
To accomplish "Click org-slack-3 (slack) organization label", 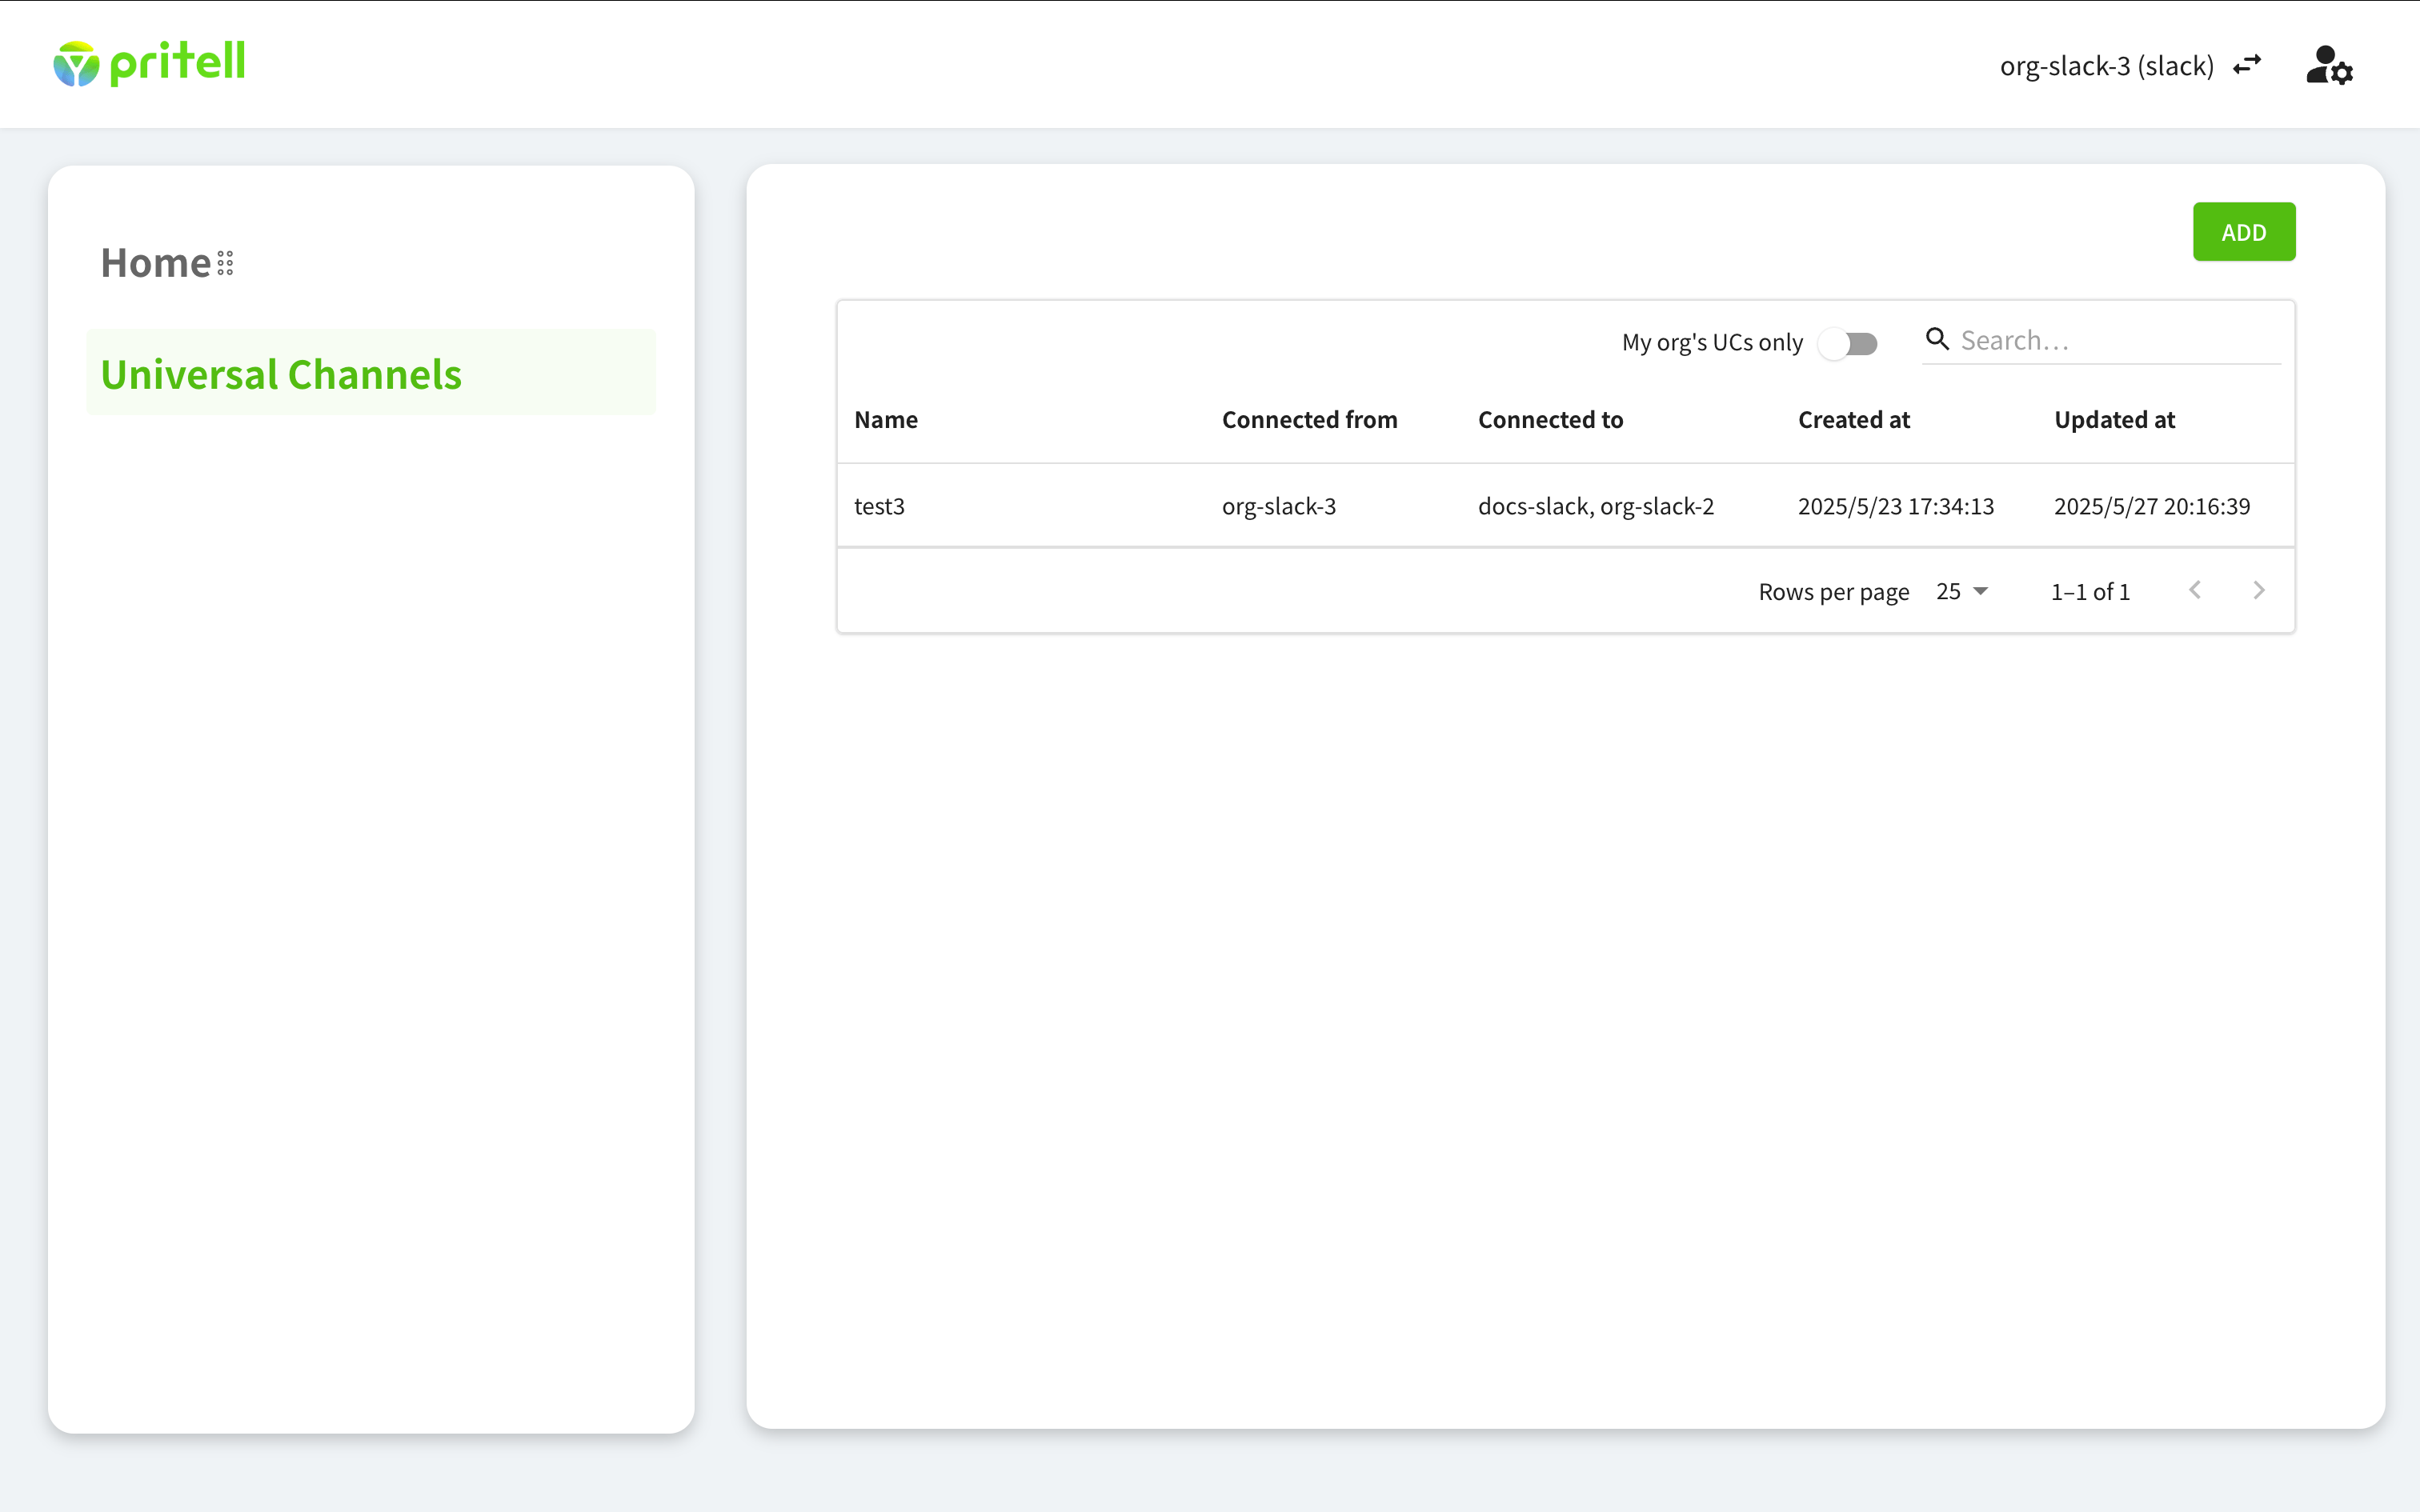I will point(2107,66).
